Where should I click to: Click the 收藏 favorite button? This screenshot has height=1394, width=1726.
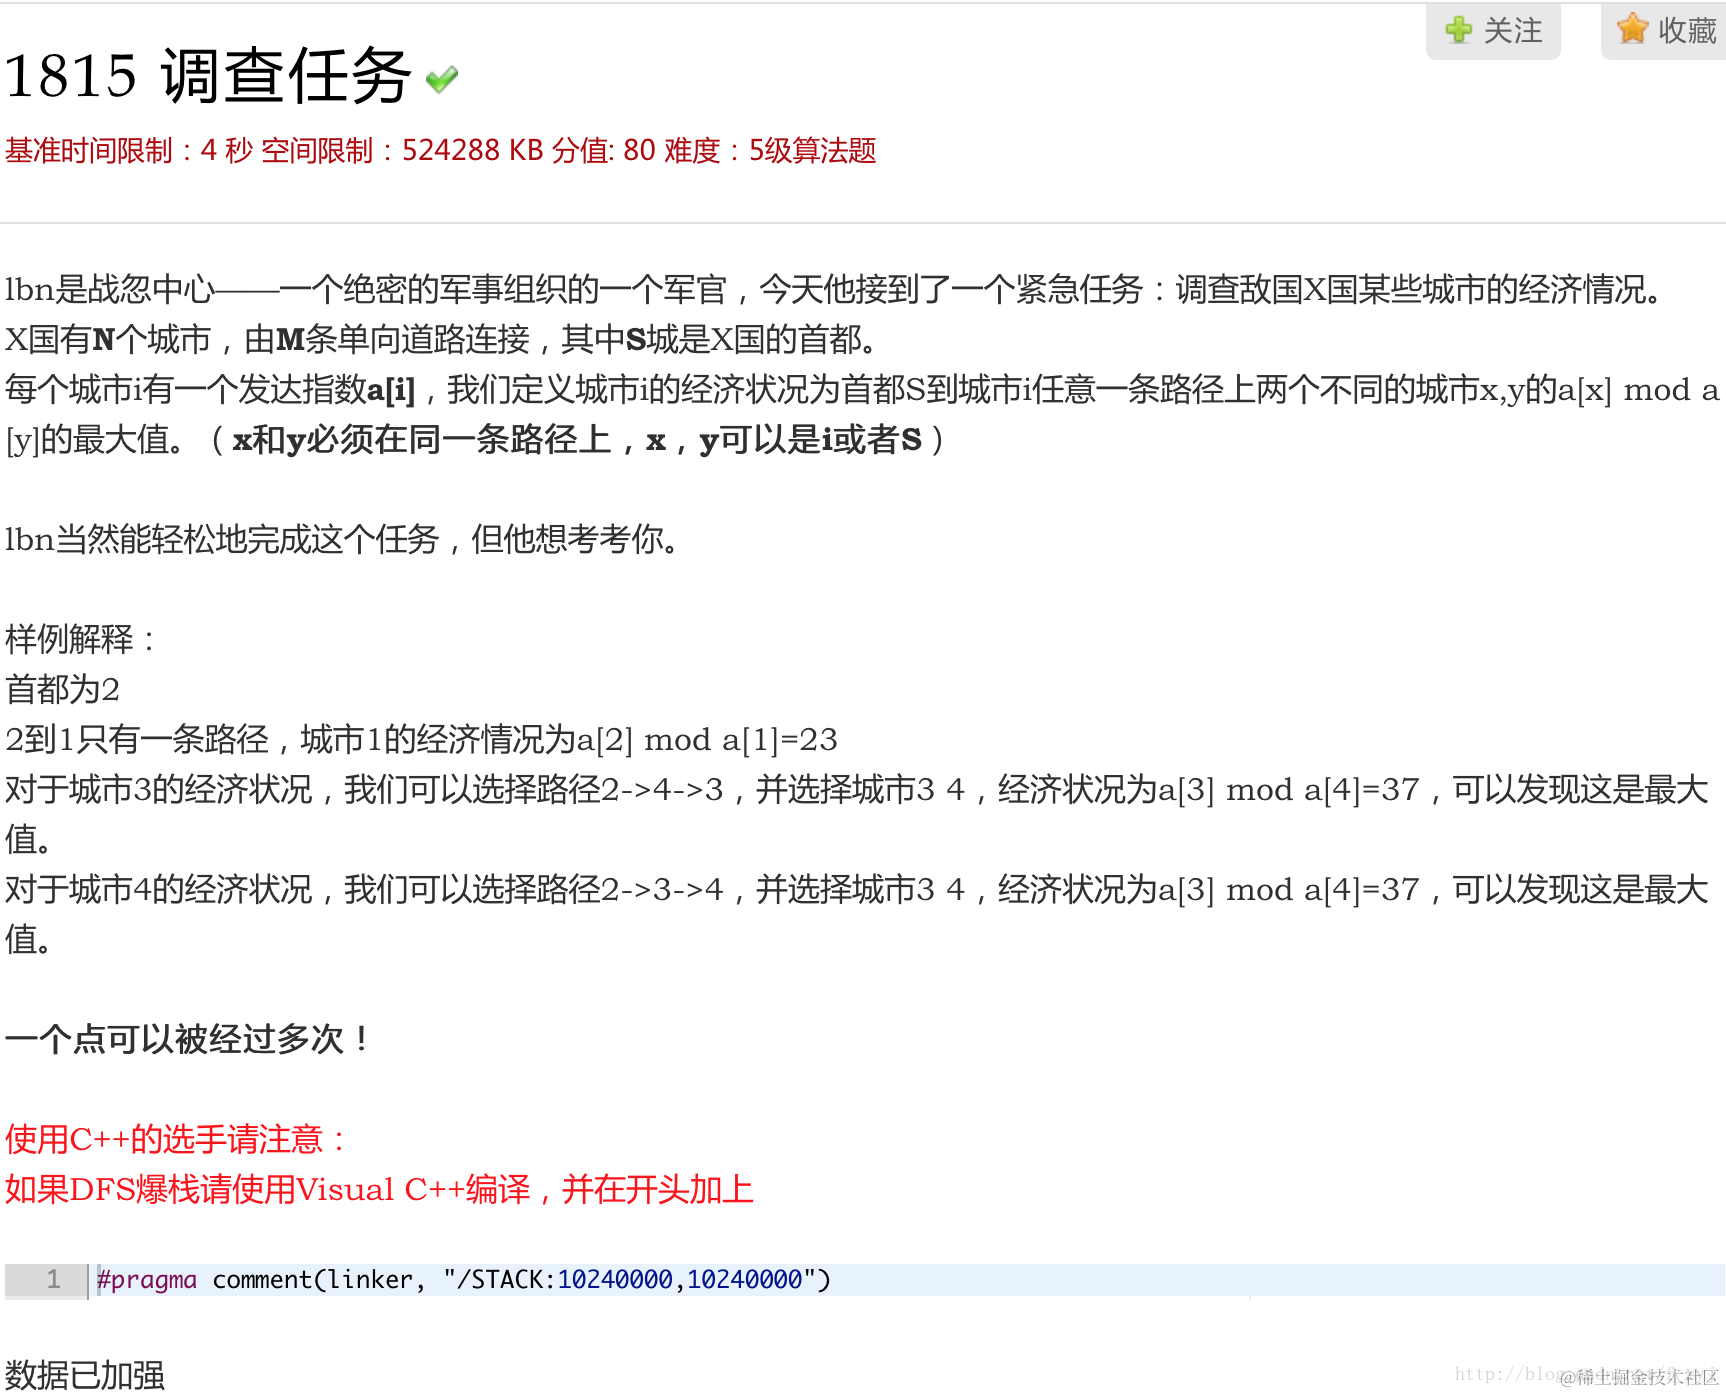click(1664, 31)
